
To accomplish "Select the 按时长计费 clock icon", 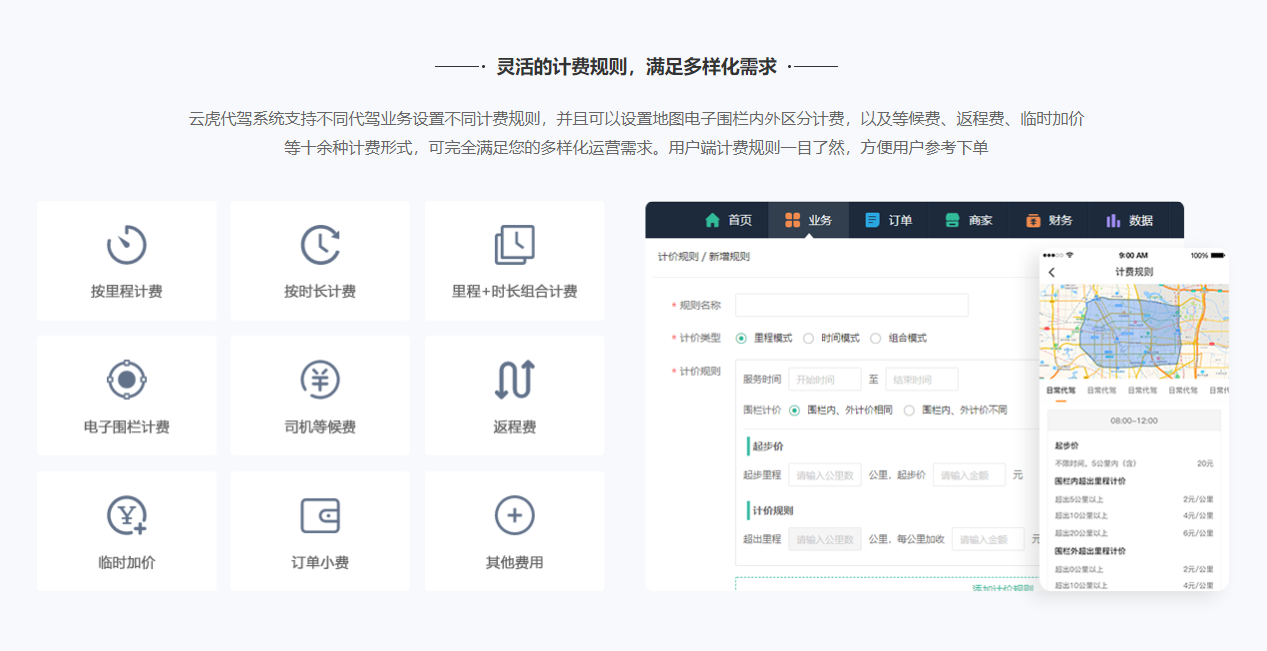I will [x=320, y=245].
